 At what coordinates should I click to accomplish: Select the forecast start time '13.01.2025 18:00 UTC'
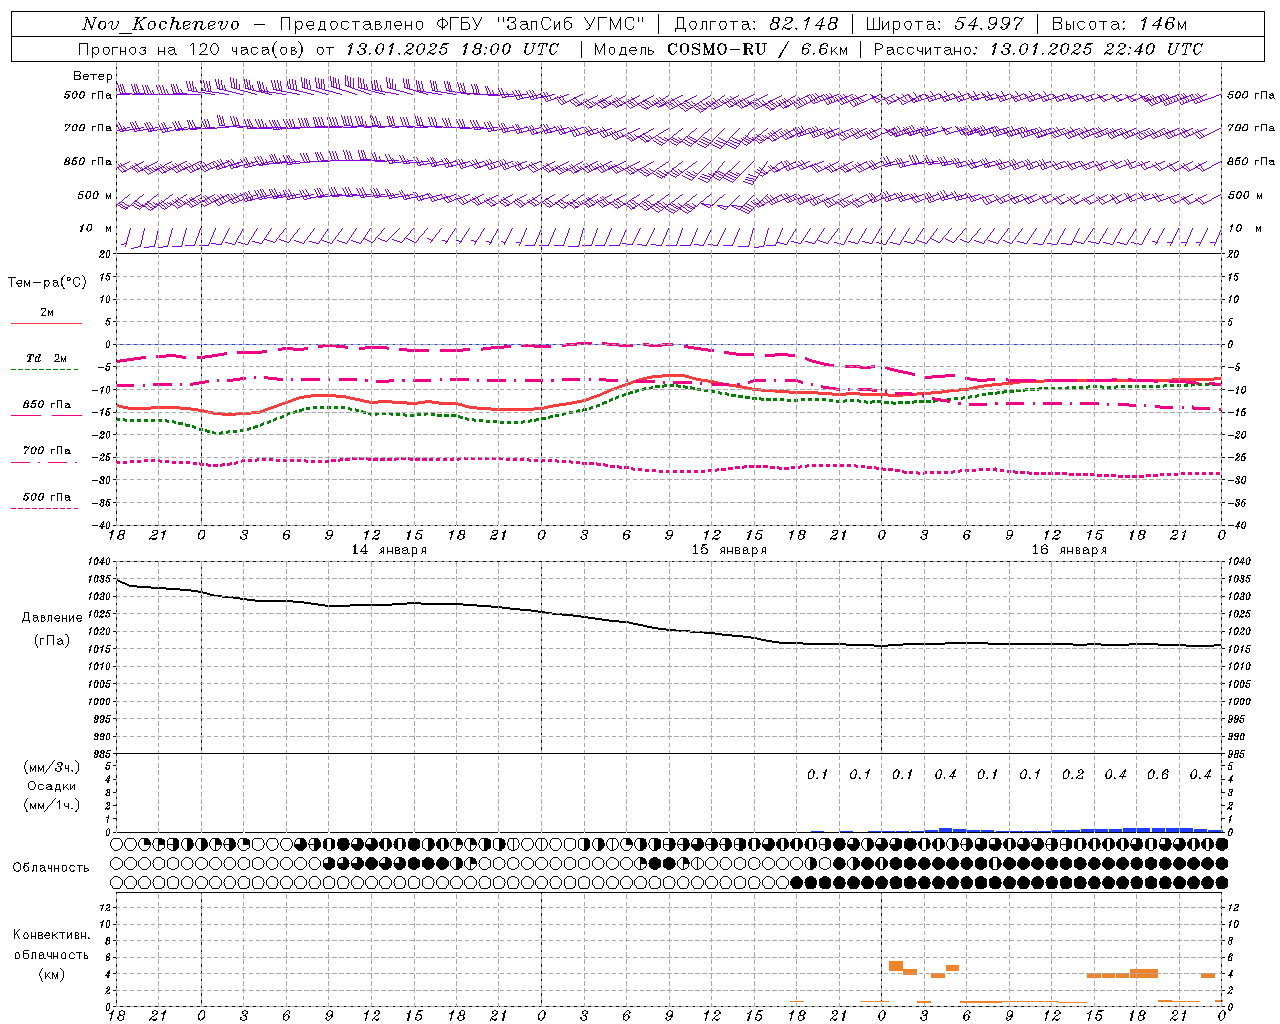pos(452,49)
